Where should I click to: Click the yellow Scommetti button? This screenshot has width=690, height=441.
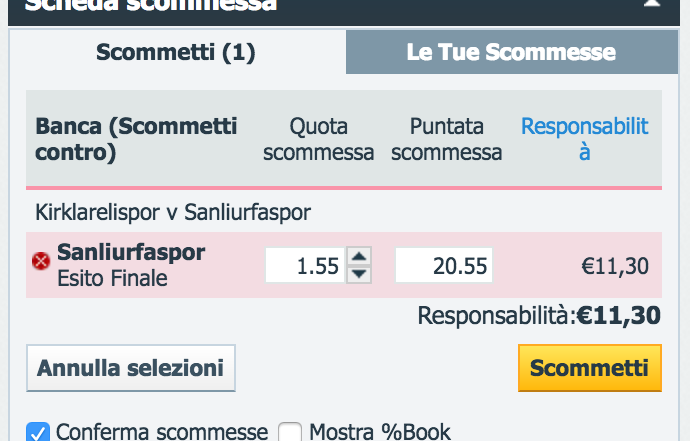point(590,368)
